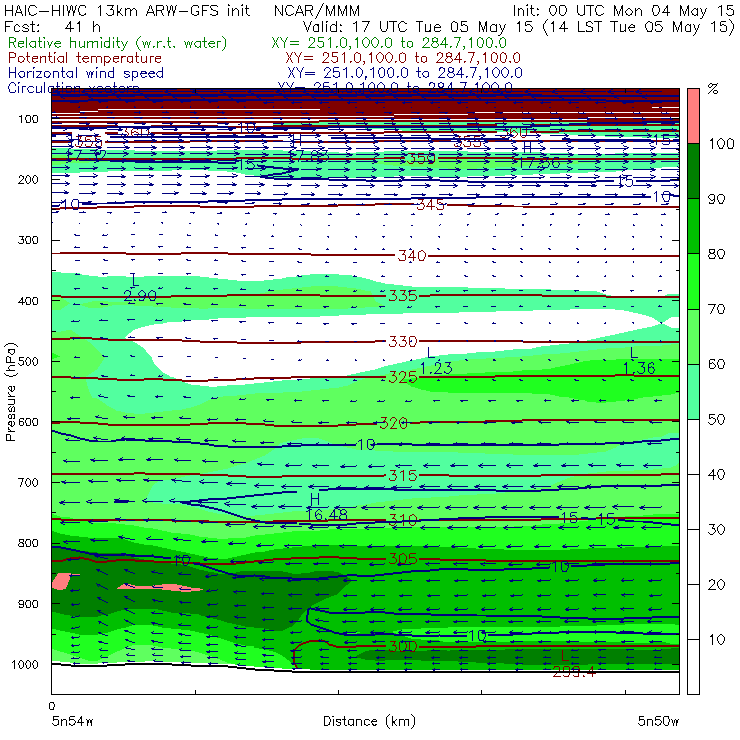The image size is (740, 740).
Task: Click the "299.4" minimum temperature value
Action: 574,672
